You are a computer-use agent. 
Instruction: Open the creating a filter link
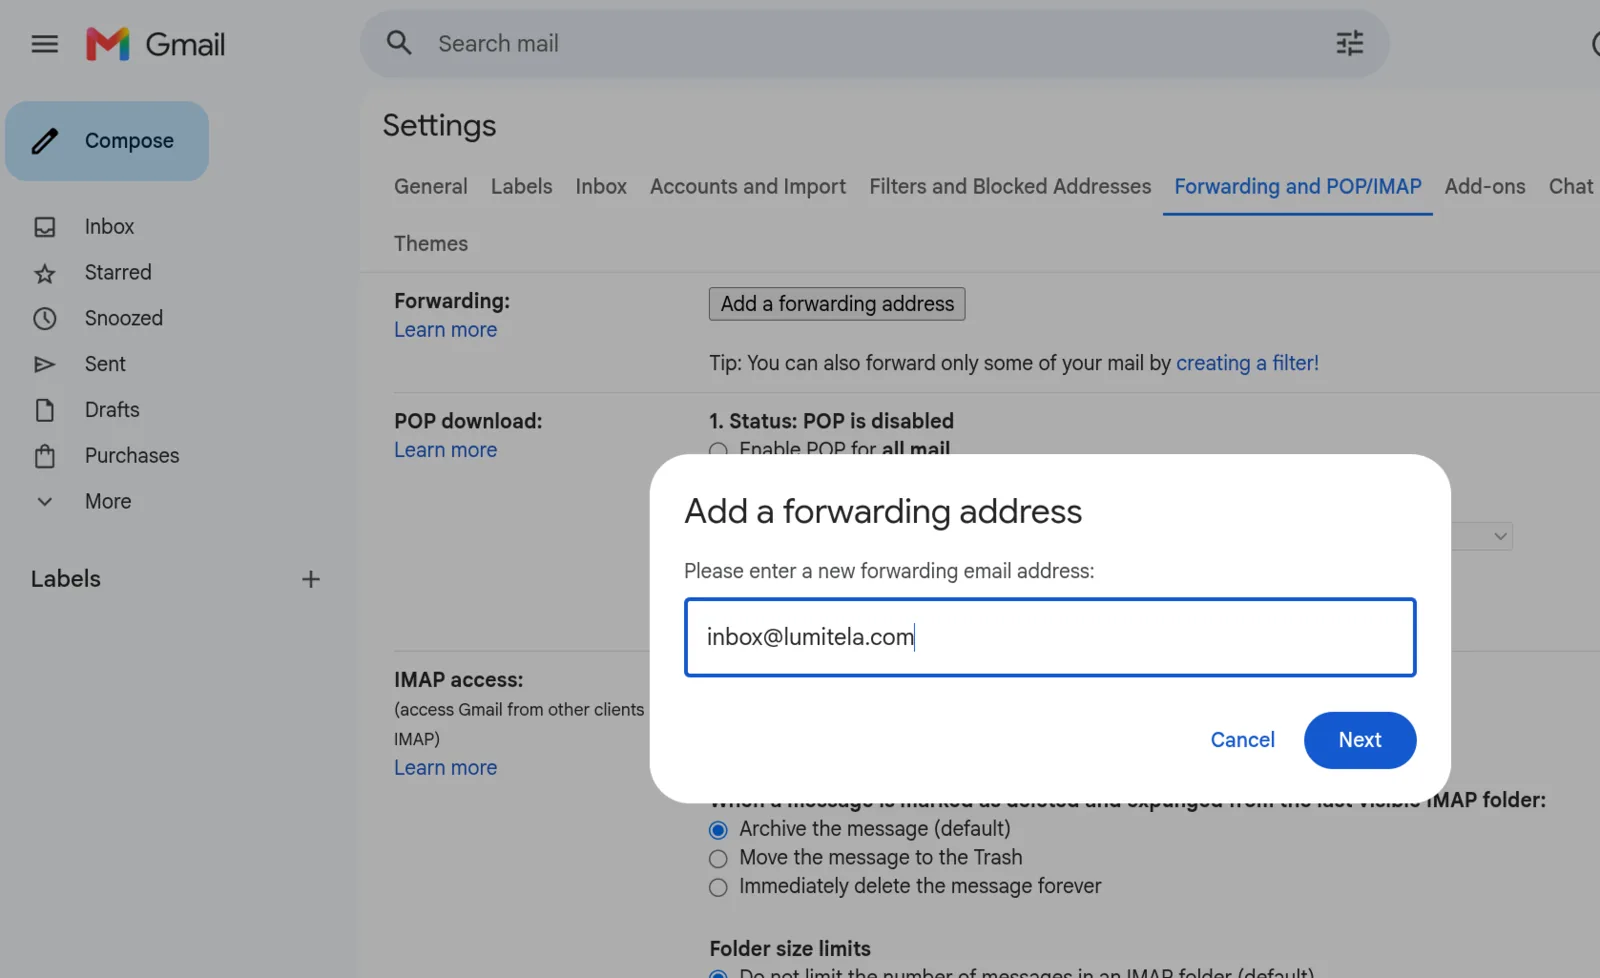click(x=1247, y=363)
